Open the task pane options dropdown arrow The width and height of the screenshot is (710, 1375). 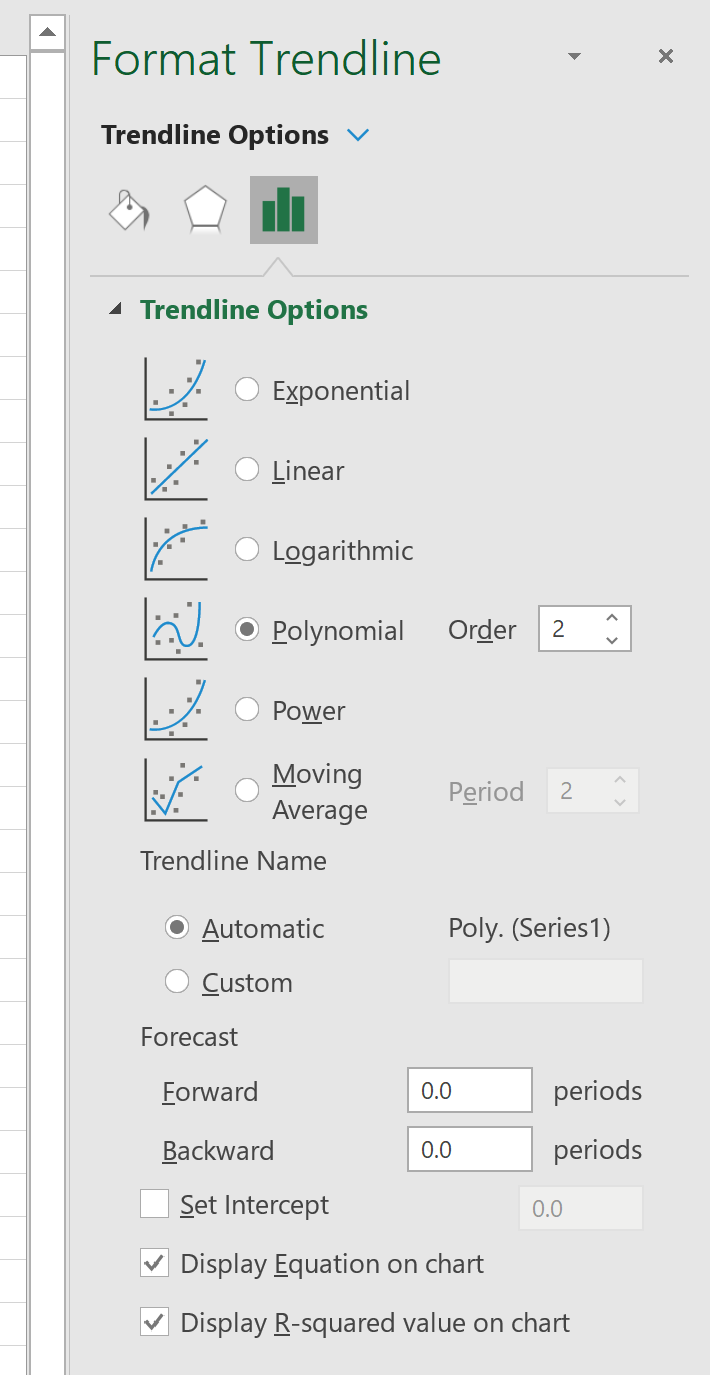574,57
